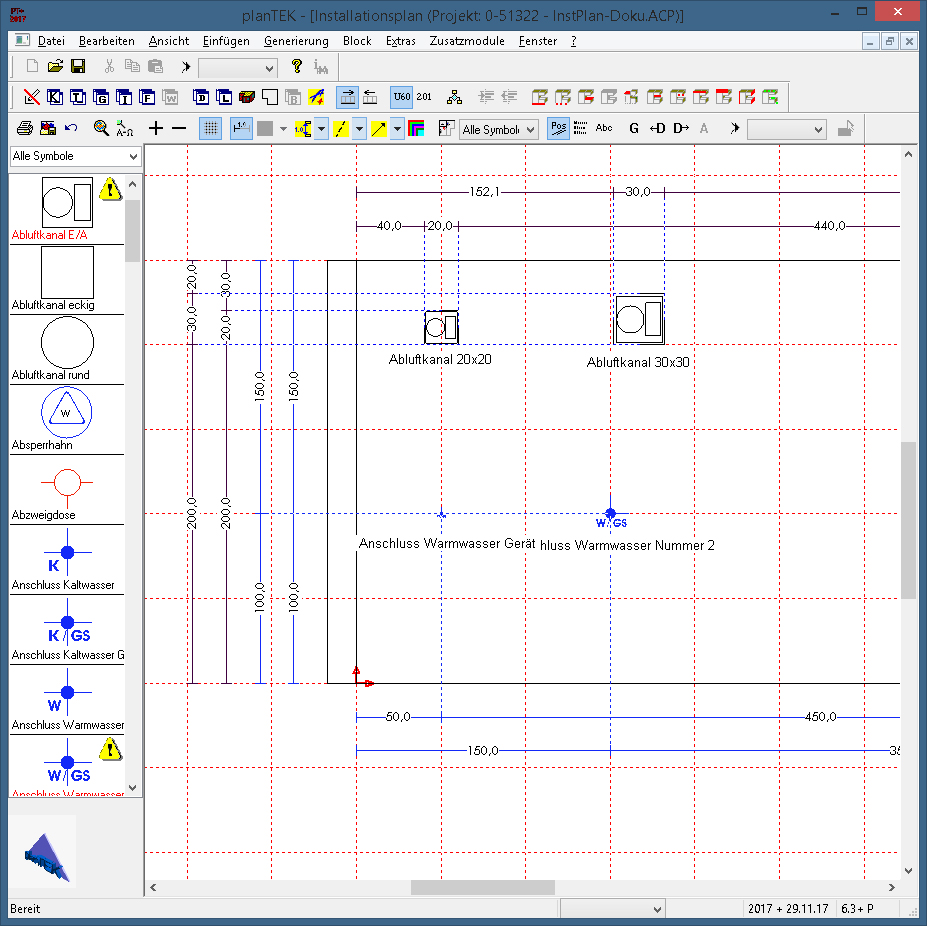Open the Alle Symbole dropdown in sidebar
Viewport: 927px width, 926px height.
75,156
